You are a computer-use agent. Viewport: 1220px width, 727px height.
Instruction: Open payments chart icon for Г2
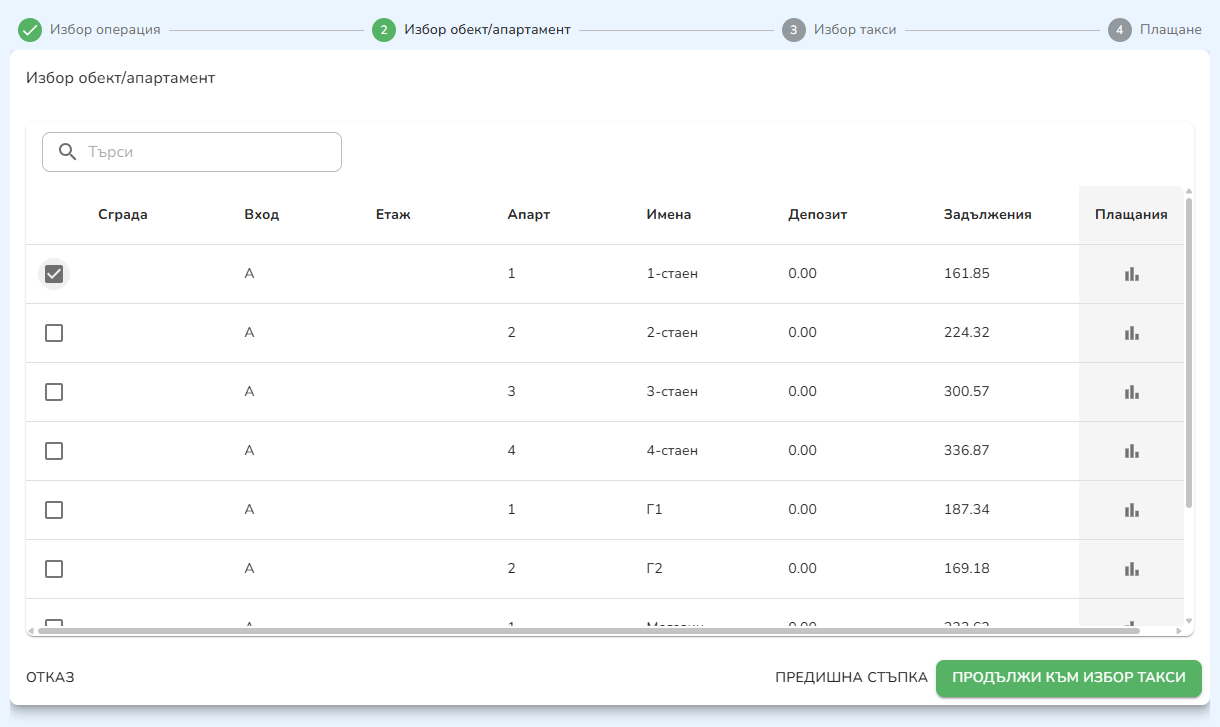(x=1131, y=569)
